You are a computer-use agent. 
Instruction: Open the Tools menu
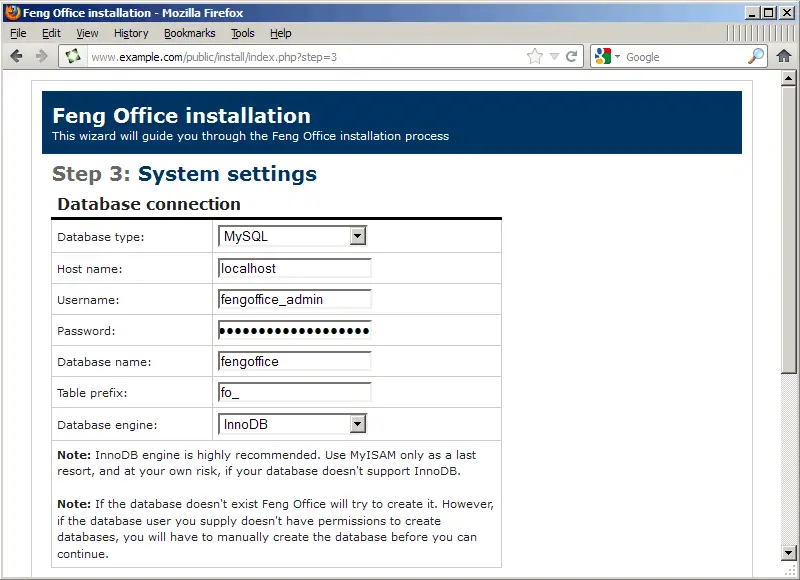pyautogui.click(x=242, y=33)
